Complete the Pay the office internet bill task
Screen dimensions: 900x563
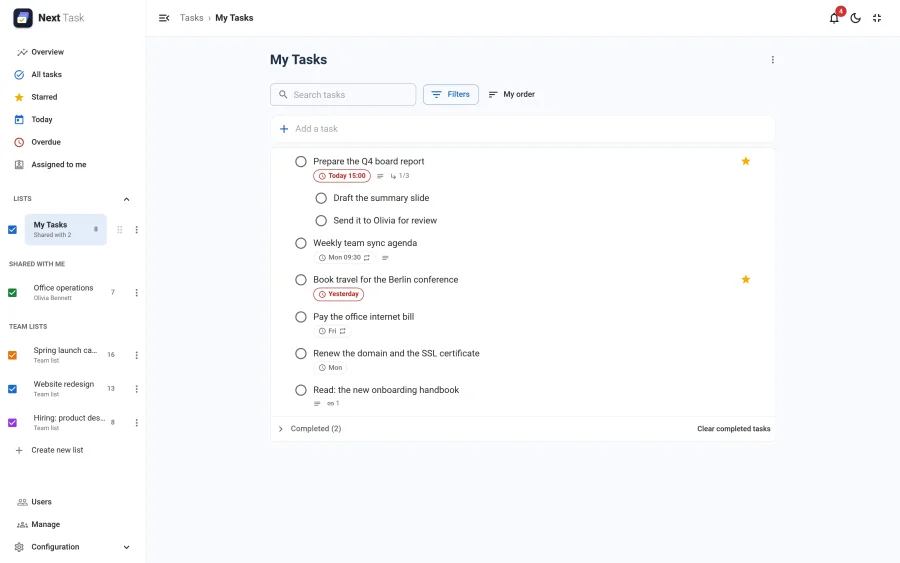pos(301,317)
